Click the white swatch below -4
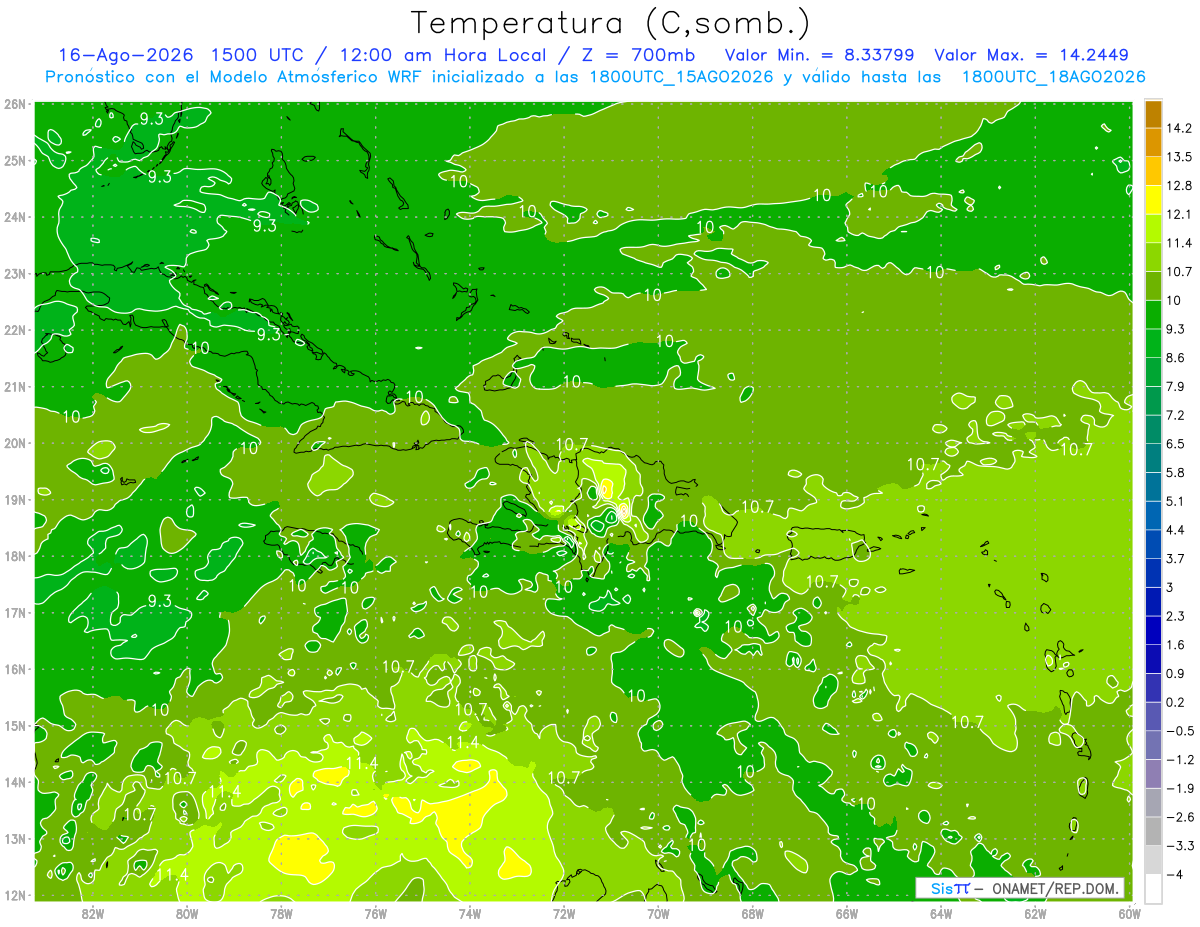 1153,888
